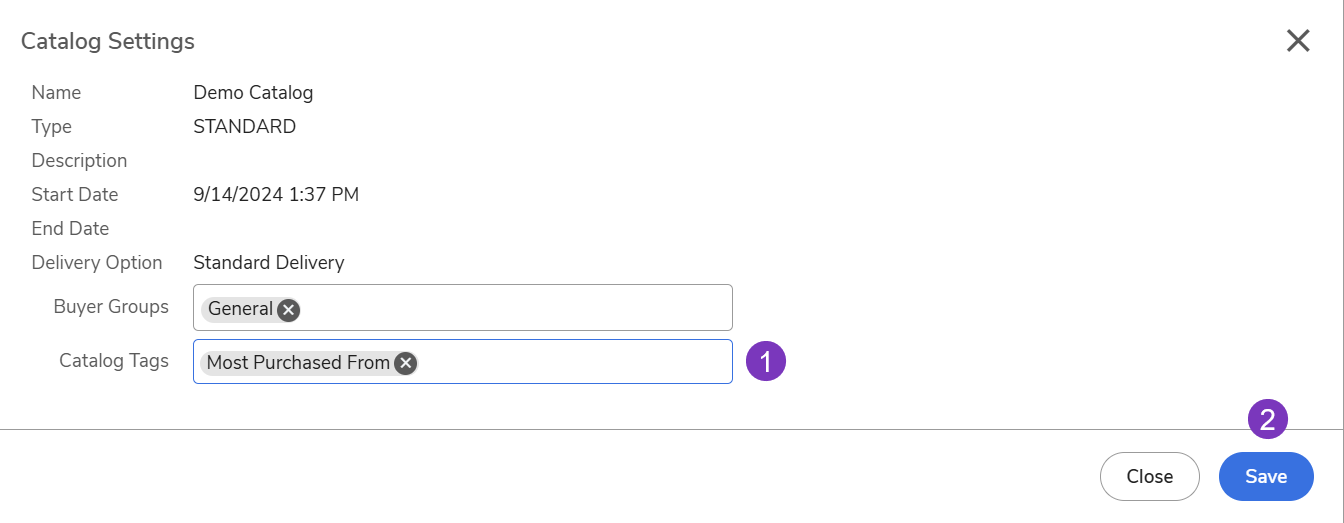Click the purple step 1 marker
This screenshot has height=523, width=1344.
coord(766,362)
